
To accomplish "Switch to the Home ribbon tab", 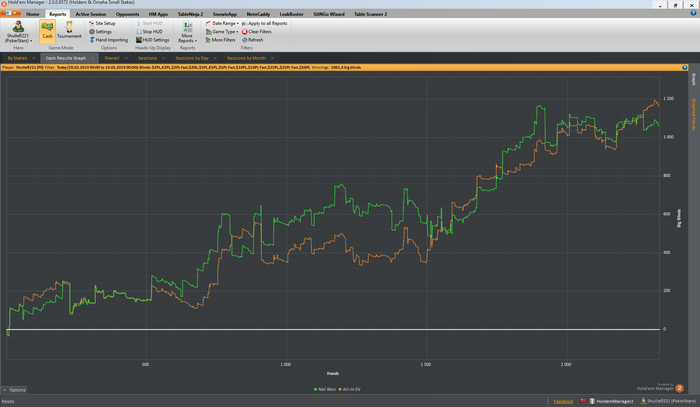I will 33,14.
